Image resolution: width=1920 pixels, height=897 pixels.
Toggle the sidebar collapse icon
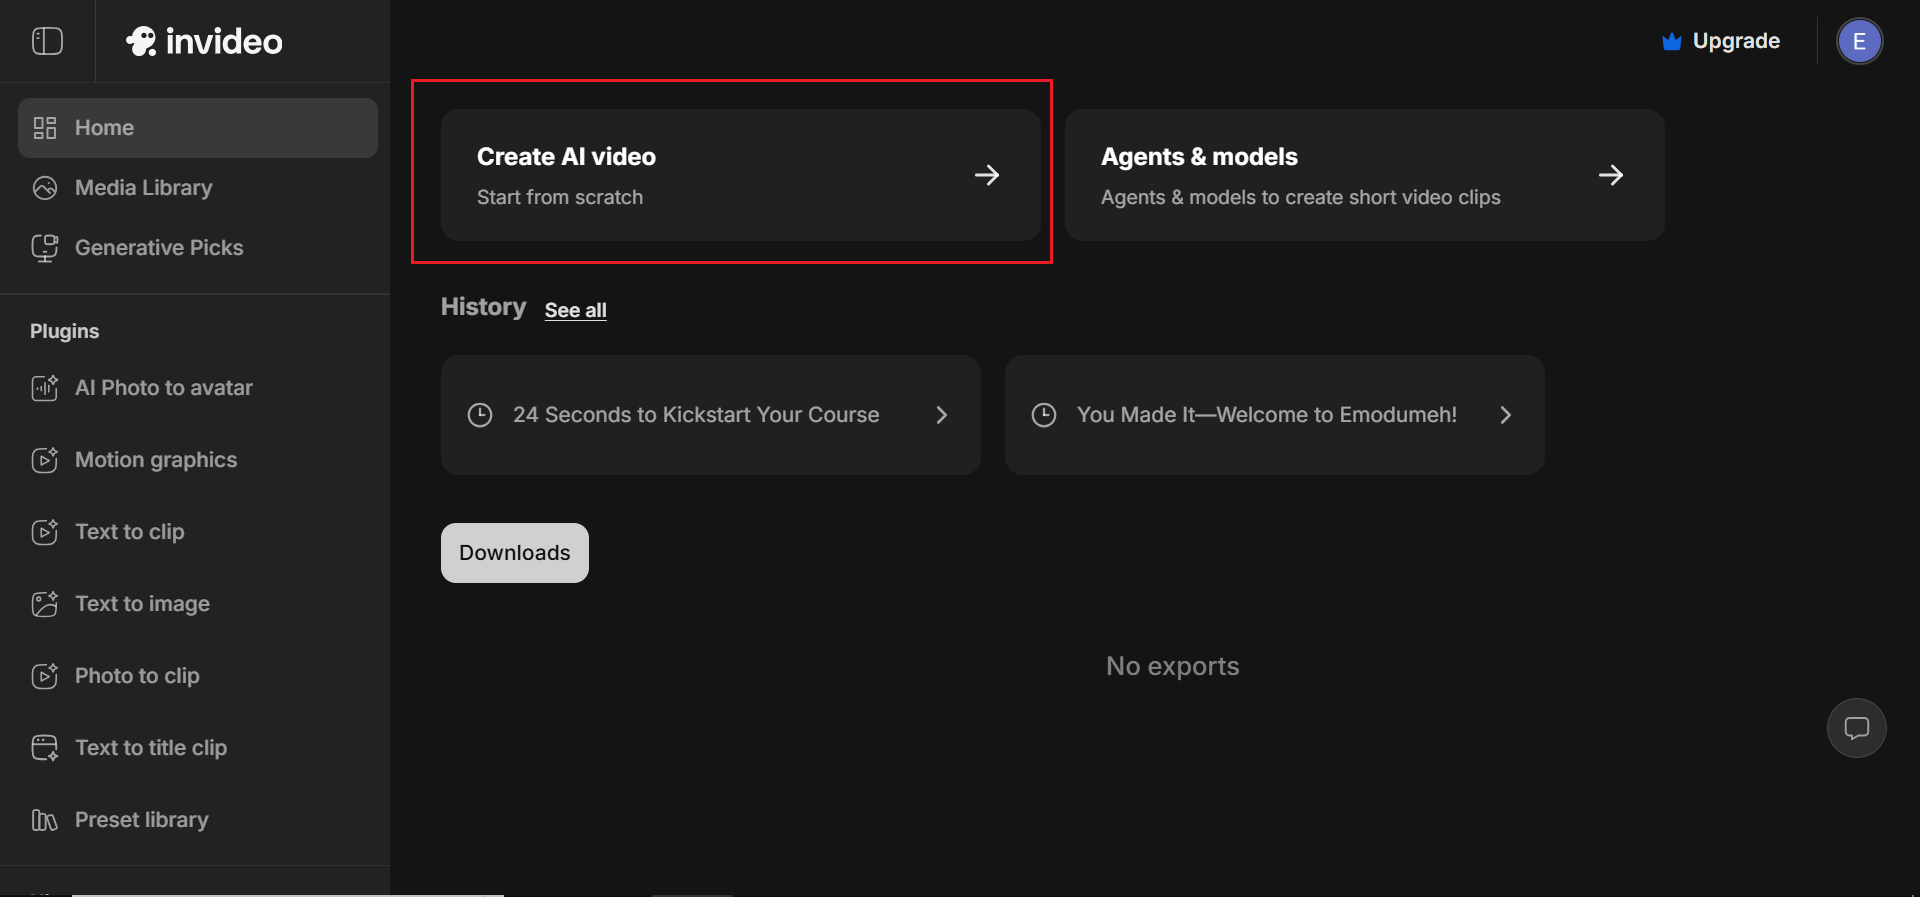click(x=47, y=41)
